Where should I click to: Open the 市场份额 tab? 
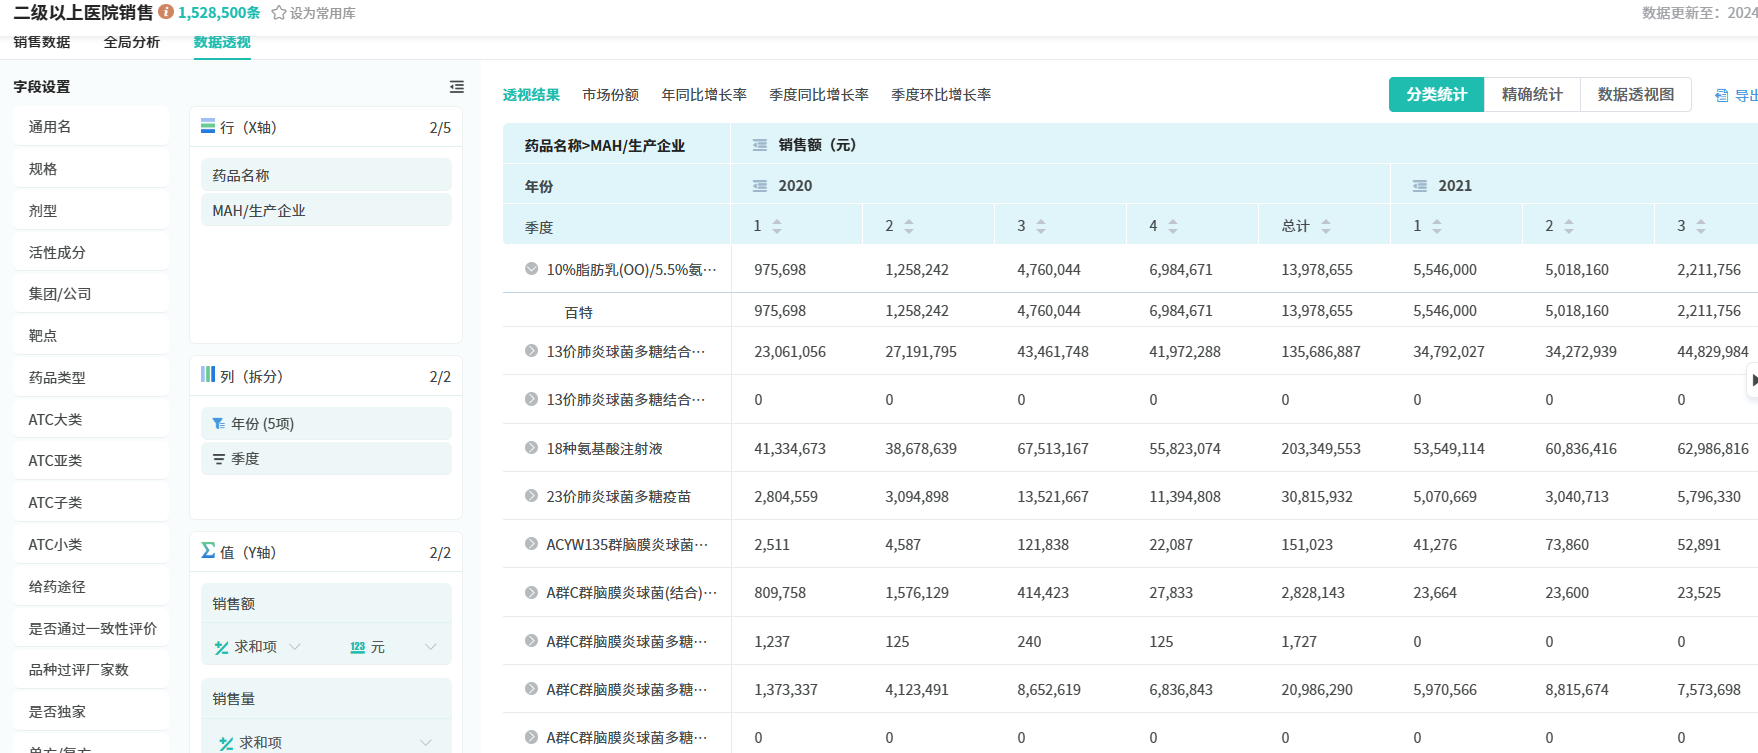pyautogui.click(x=610, y=95)
